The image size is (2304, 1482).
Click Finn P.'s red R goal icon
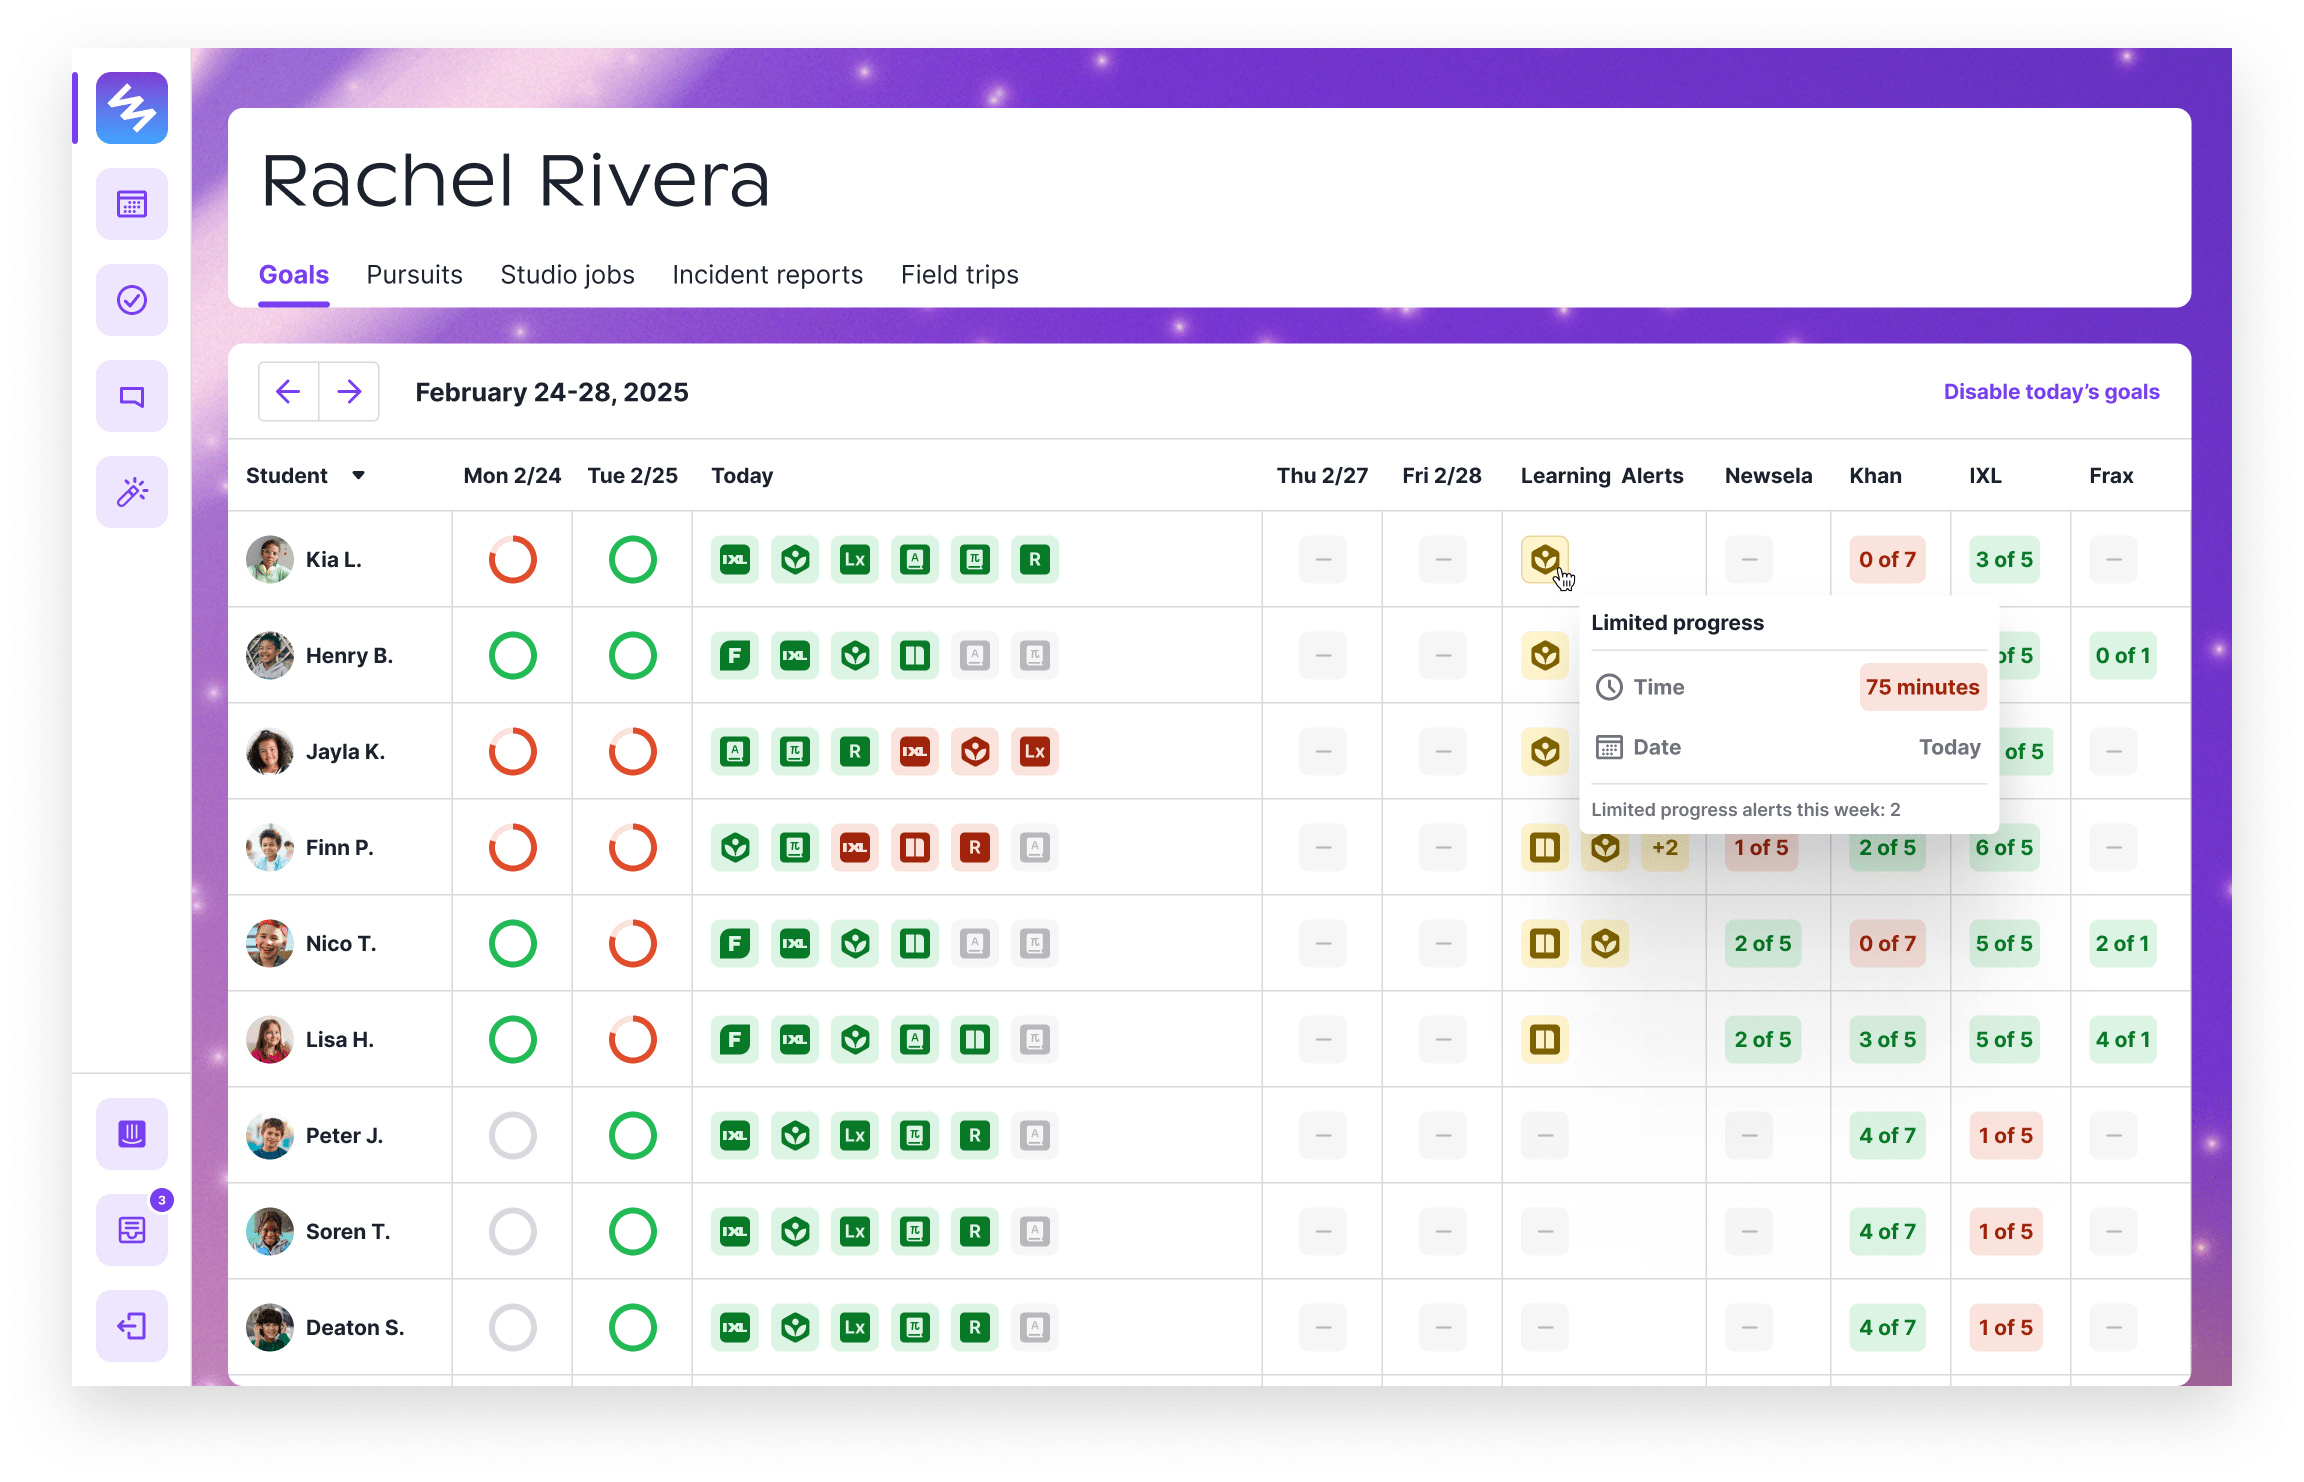click(x=975, y=848)
